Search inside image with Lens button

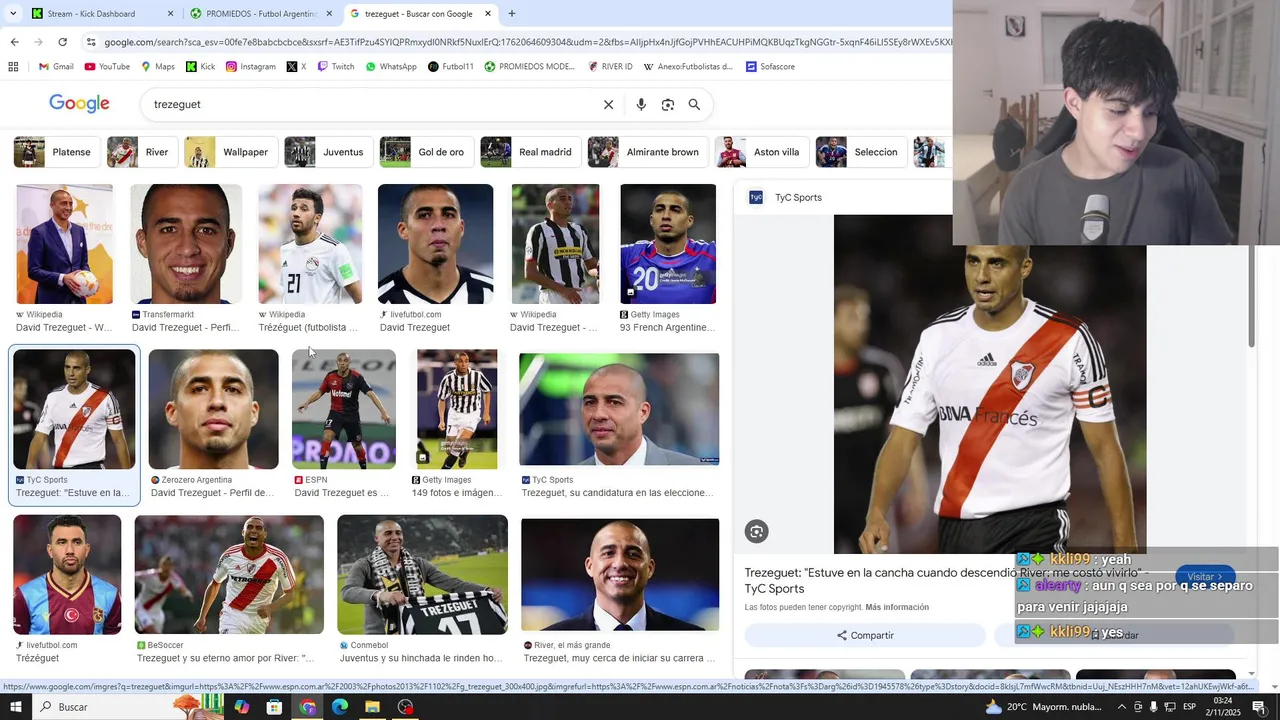pos(757,532)
